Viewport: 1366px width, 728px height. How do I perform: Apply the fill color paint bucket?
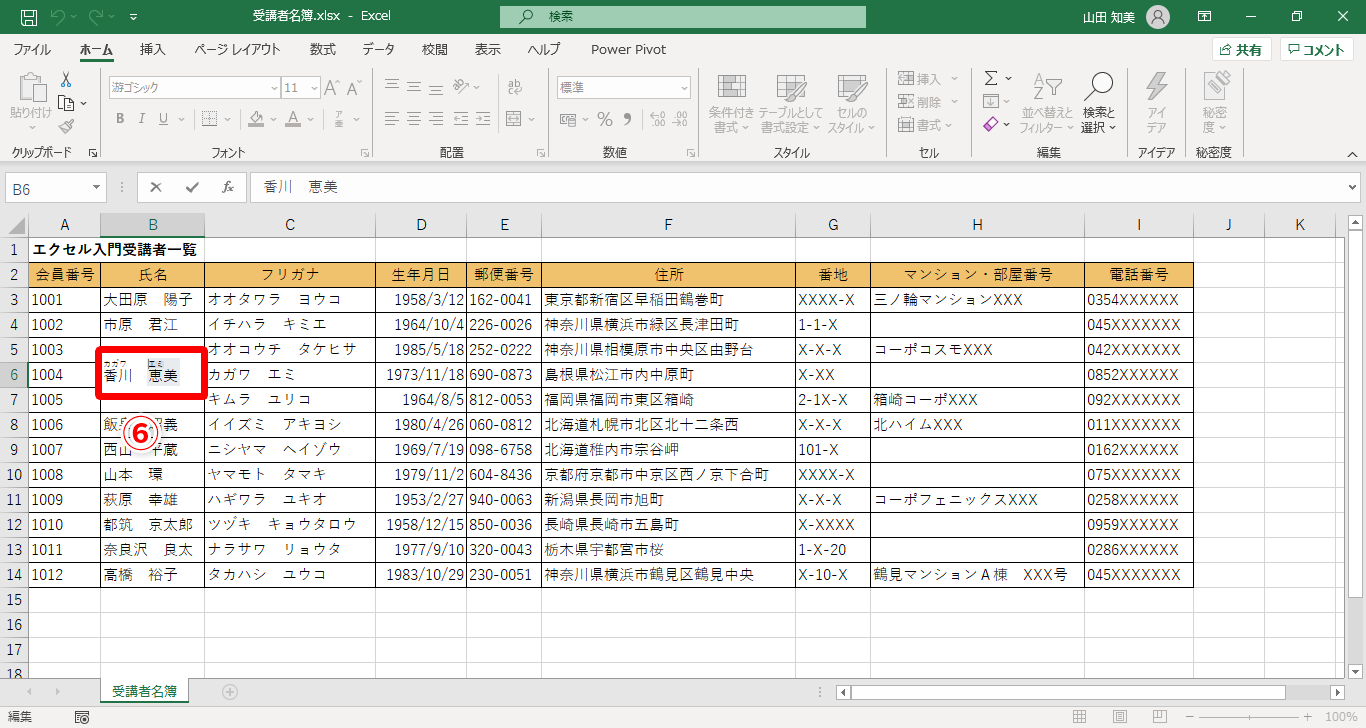coord(257,119)
